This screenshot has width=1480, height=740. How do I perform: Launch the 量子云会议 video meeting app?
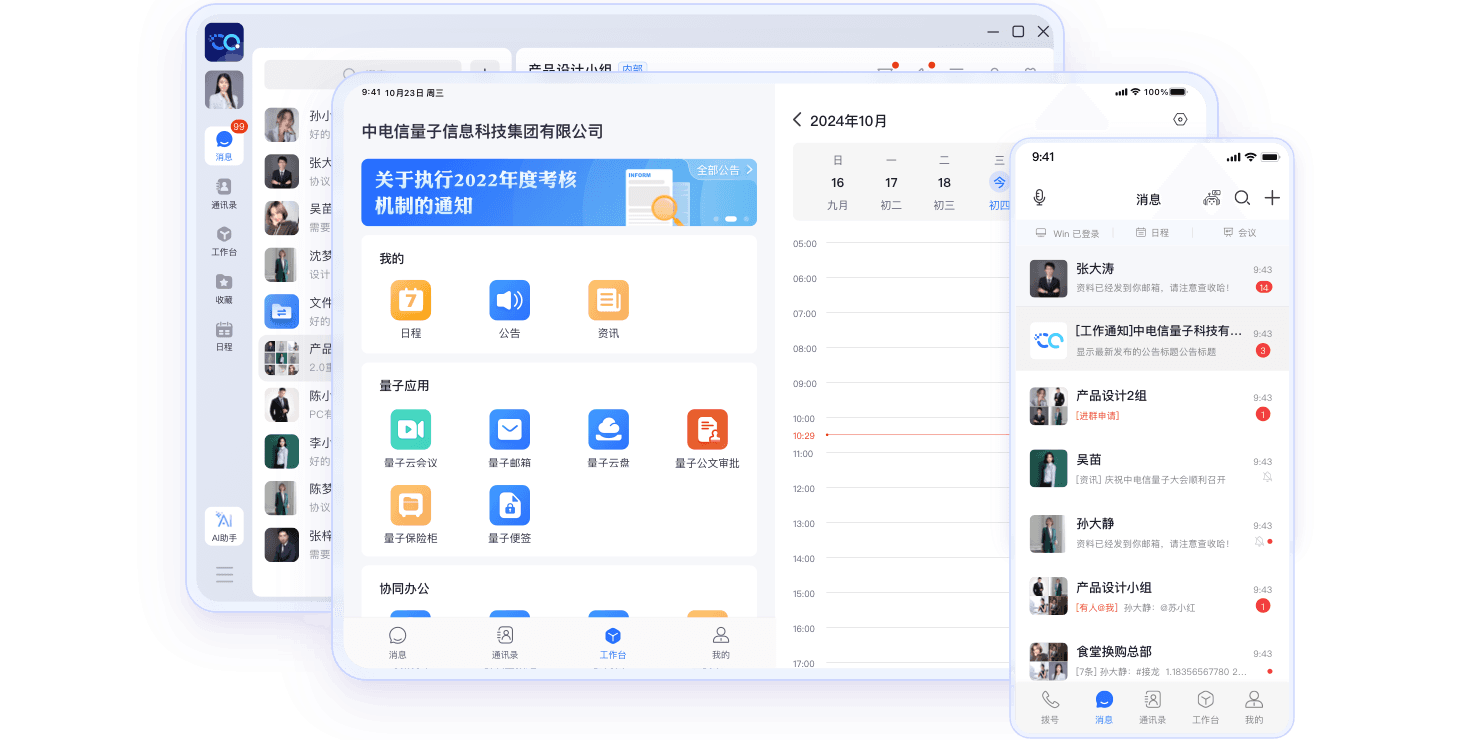pyautogui.click(x=410, y=430)
